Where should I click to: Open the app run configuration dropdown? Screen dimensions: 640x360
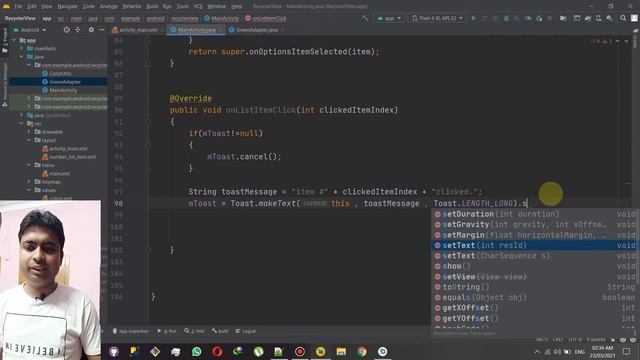pos(389,18)
